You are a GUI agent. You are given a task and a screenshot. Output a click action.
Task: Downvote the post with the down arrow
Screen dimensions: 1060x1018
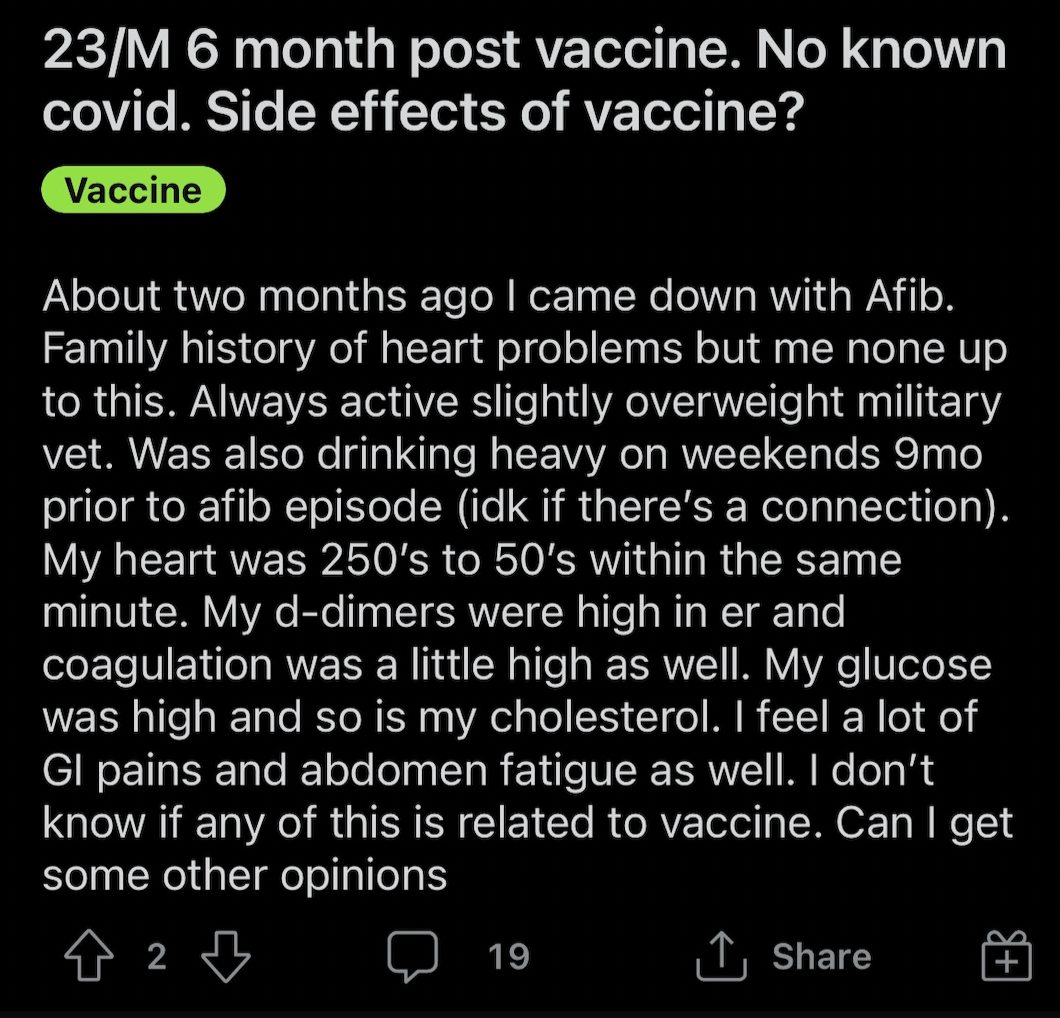coord(226,956)
